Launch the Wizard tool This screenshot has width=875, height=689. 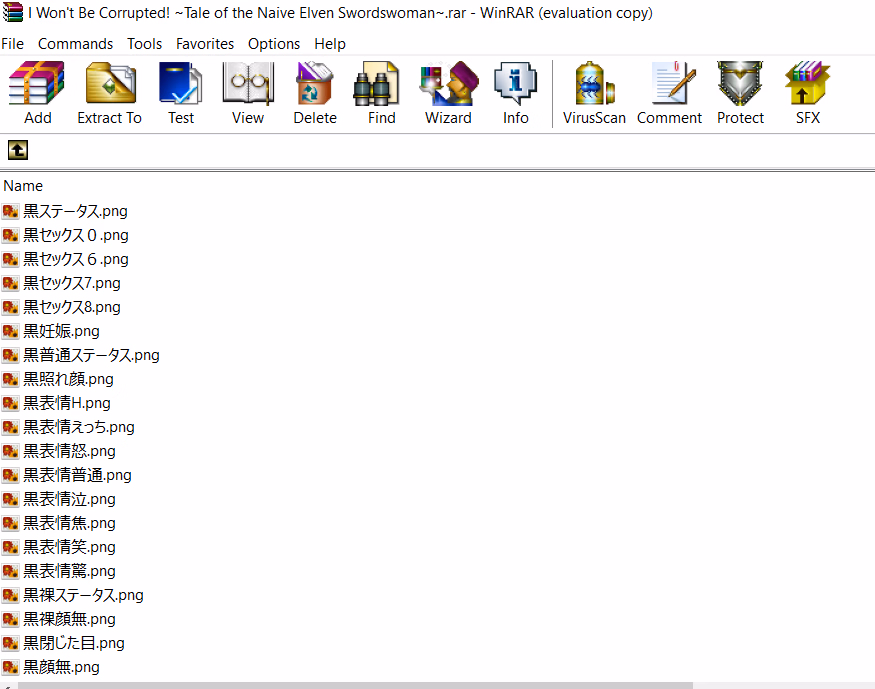pos(448,84)
